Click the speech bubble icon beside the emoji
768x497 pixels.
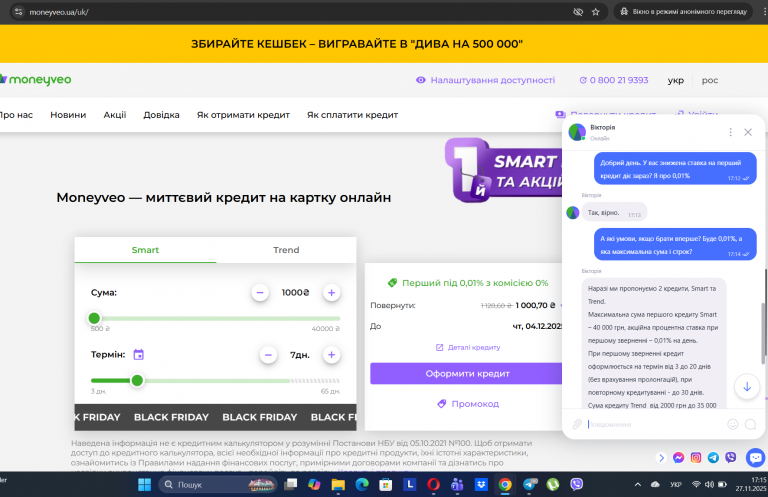[x=750, y=424]
